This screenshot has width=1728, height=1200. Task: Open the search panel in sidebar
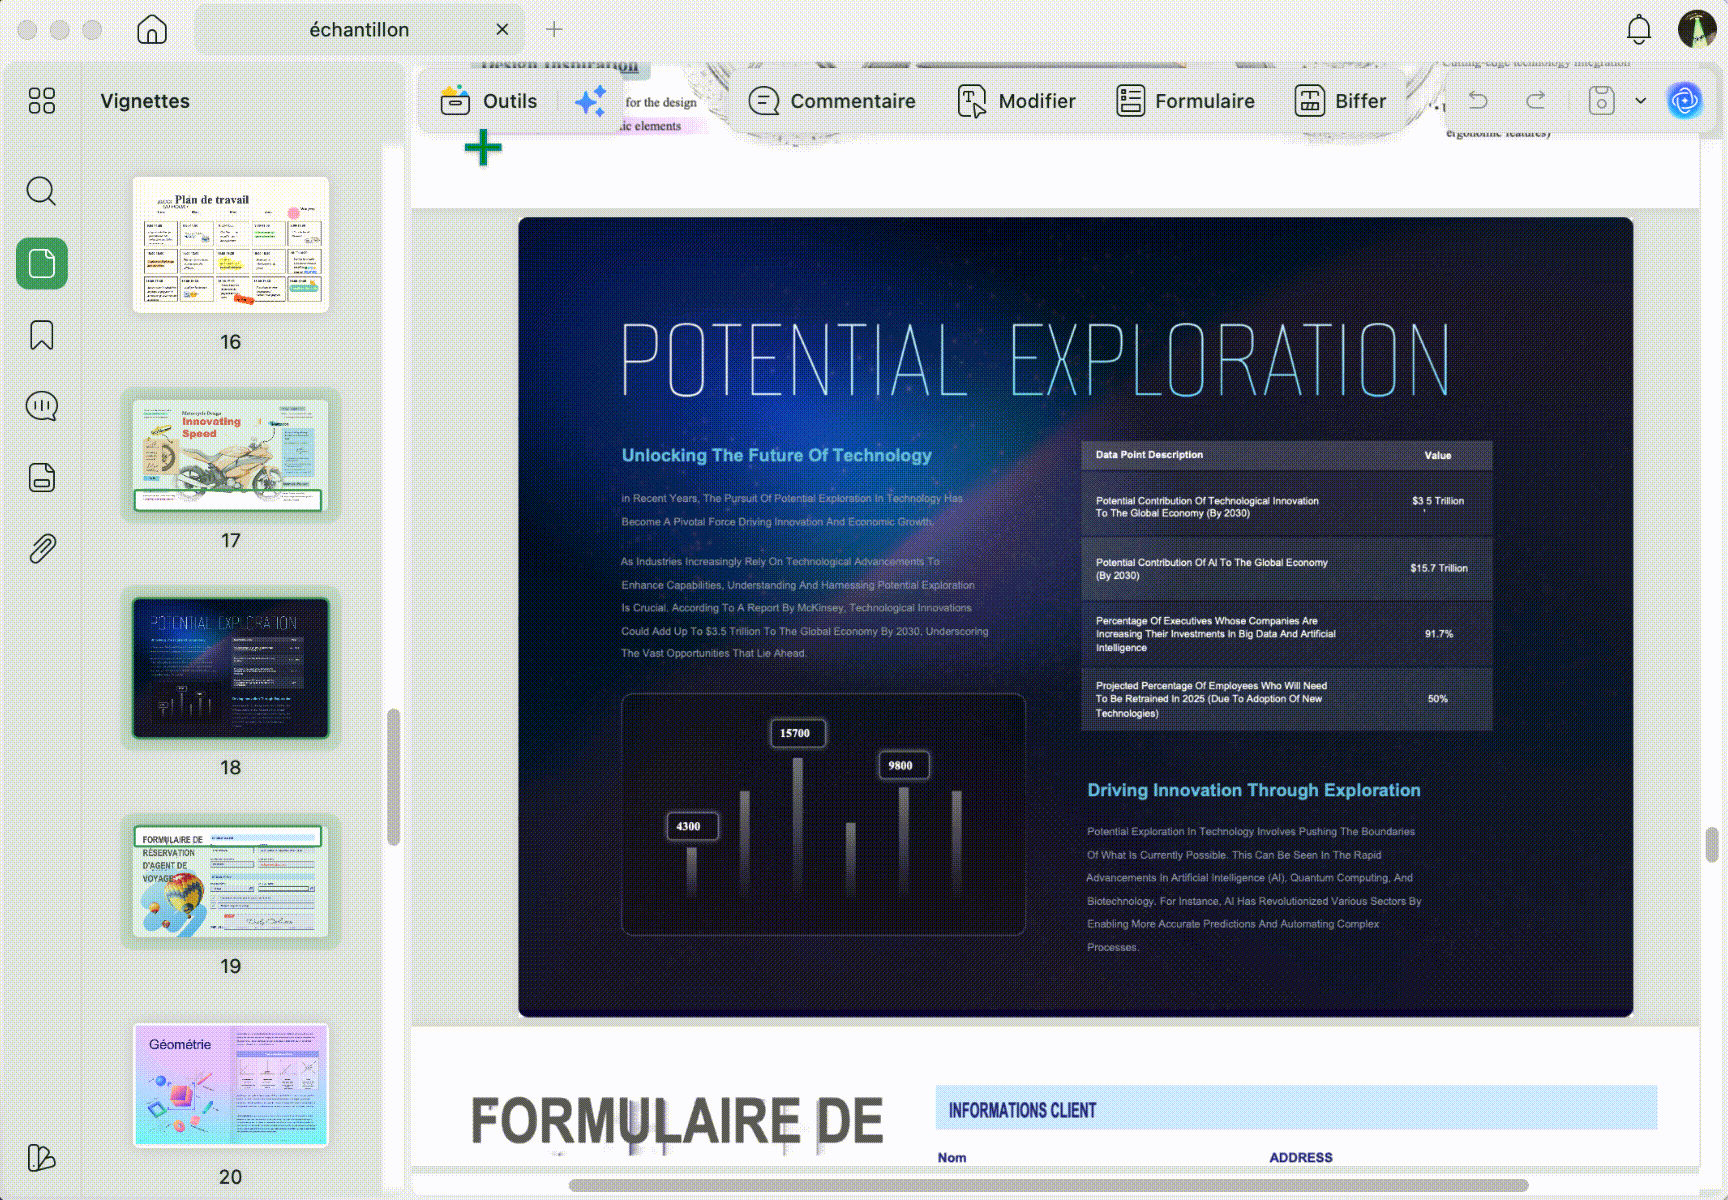click(x=41, y=190)
